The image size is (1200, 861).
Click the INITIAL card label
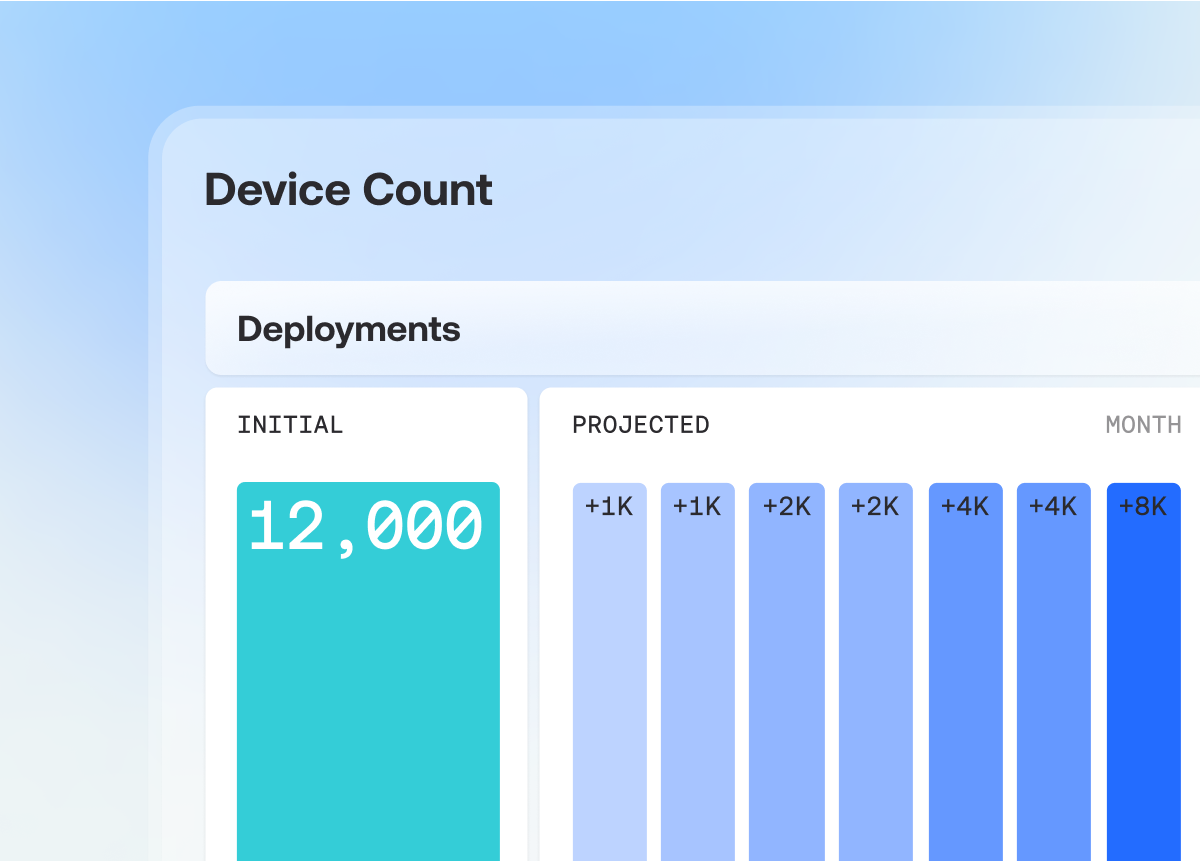pyautogui.click(x=290, y=425)
